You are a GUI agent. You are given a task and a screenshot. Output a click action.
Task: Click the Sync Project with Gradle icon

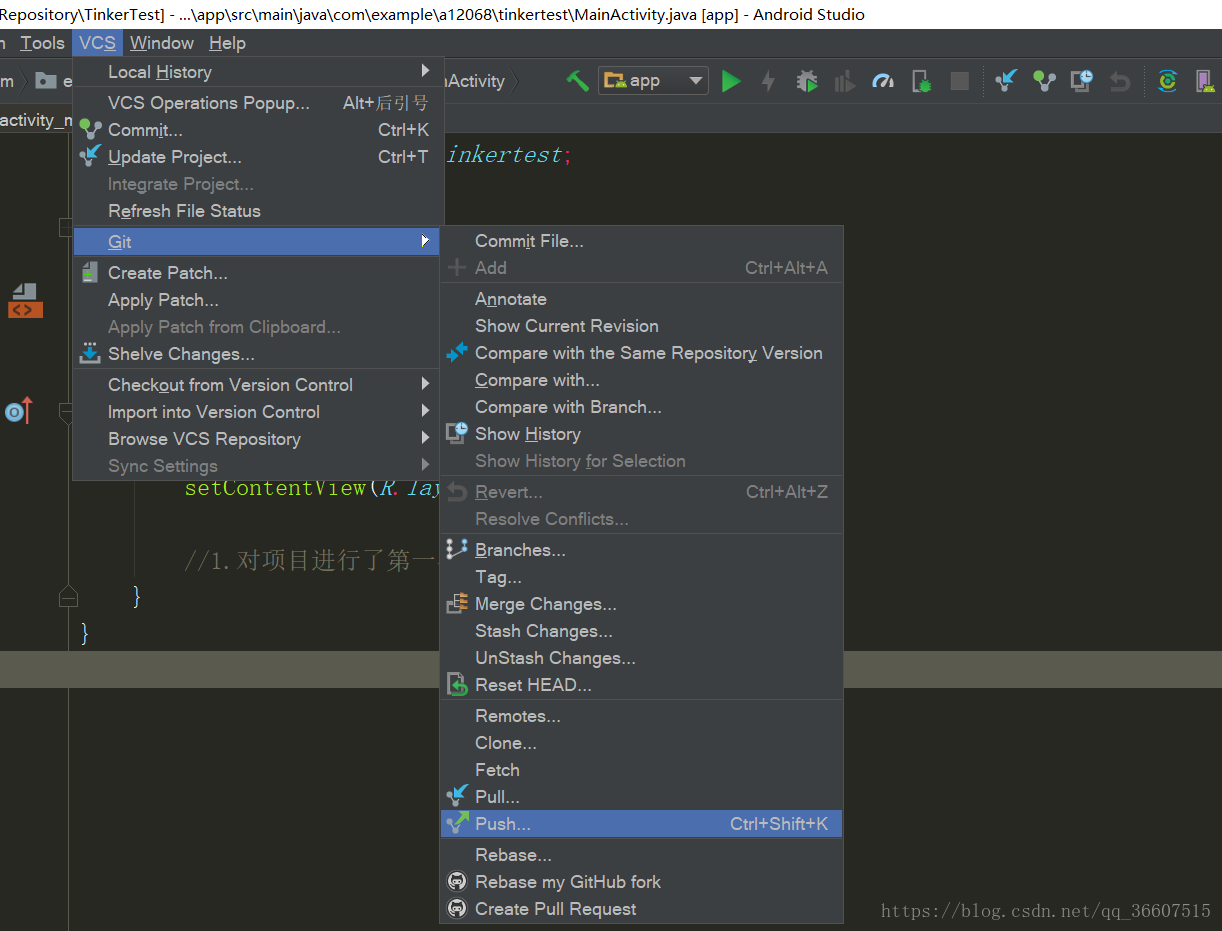1167,81
